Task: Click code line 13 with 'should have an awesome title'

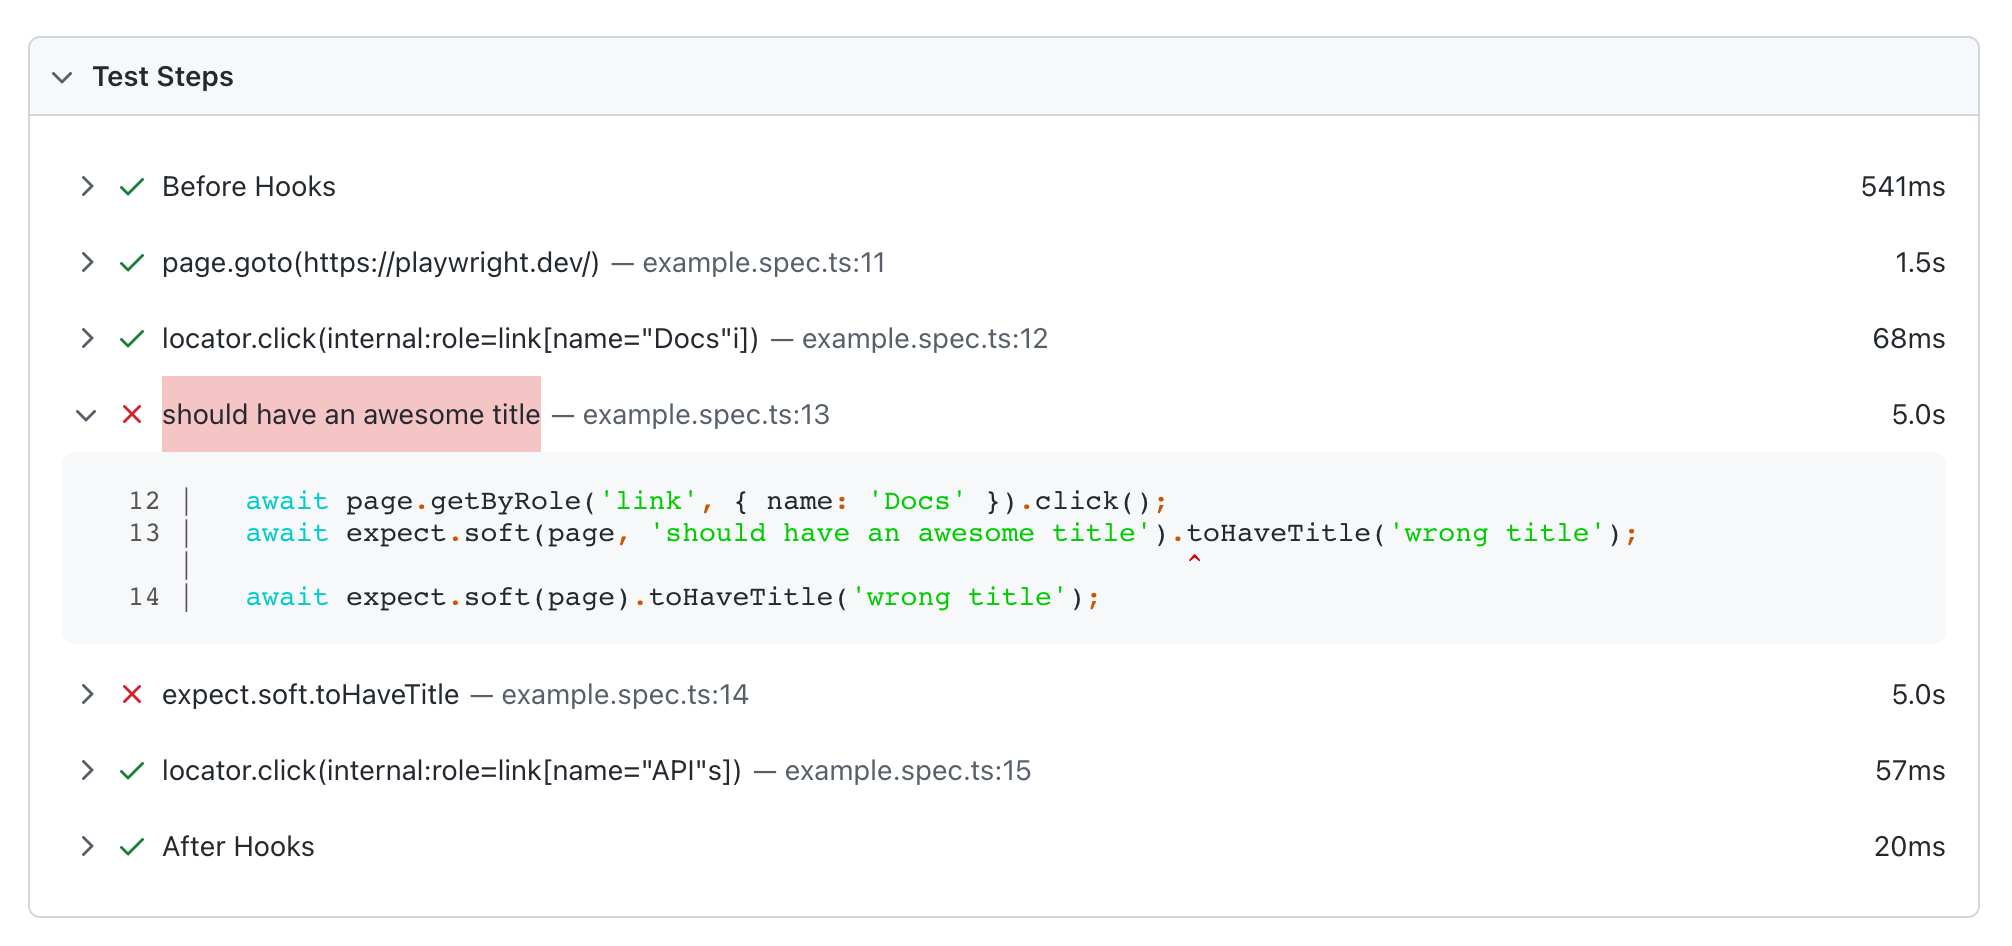Action: 941,533
